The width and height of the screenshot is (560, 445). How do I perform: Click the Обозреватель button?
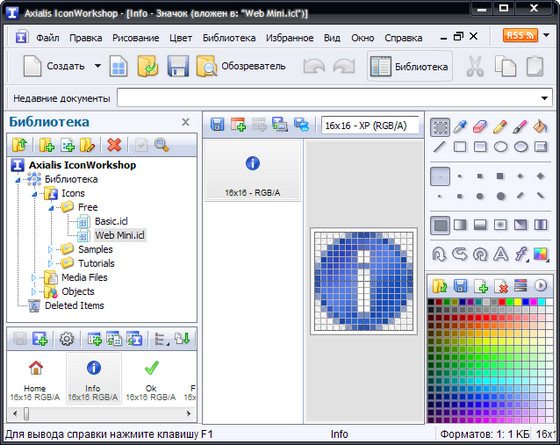241,66
